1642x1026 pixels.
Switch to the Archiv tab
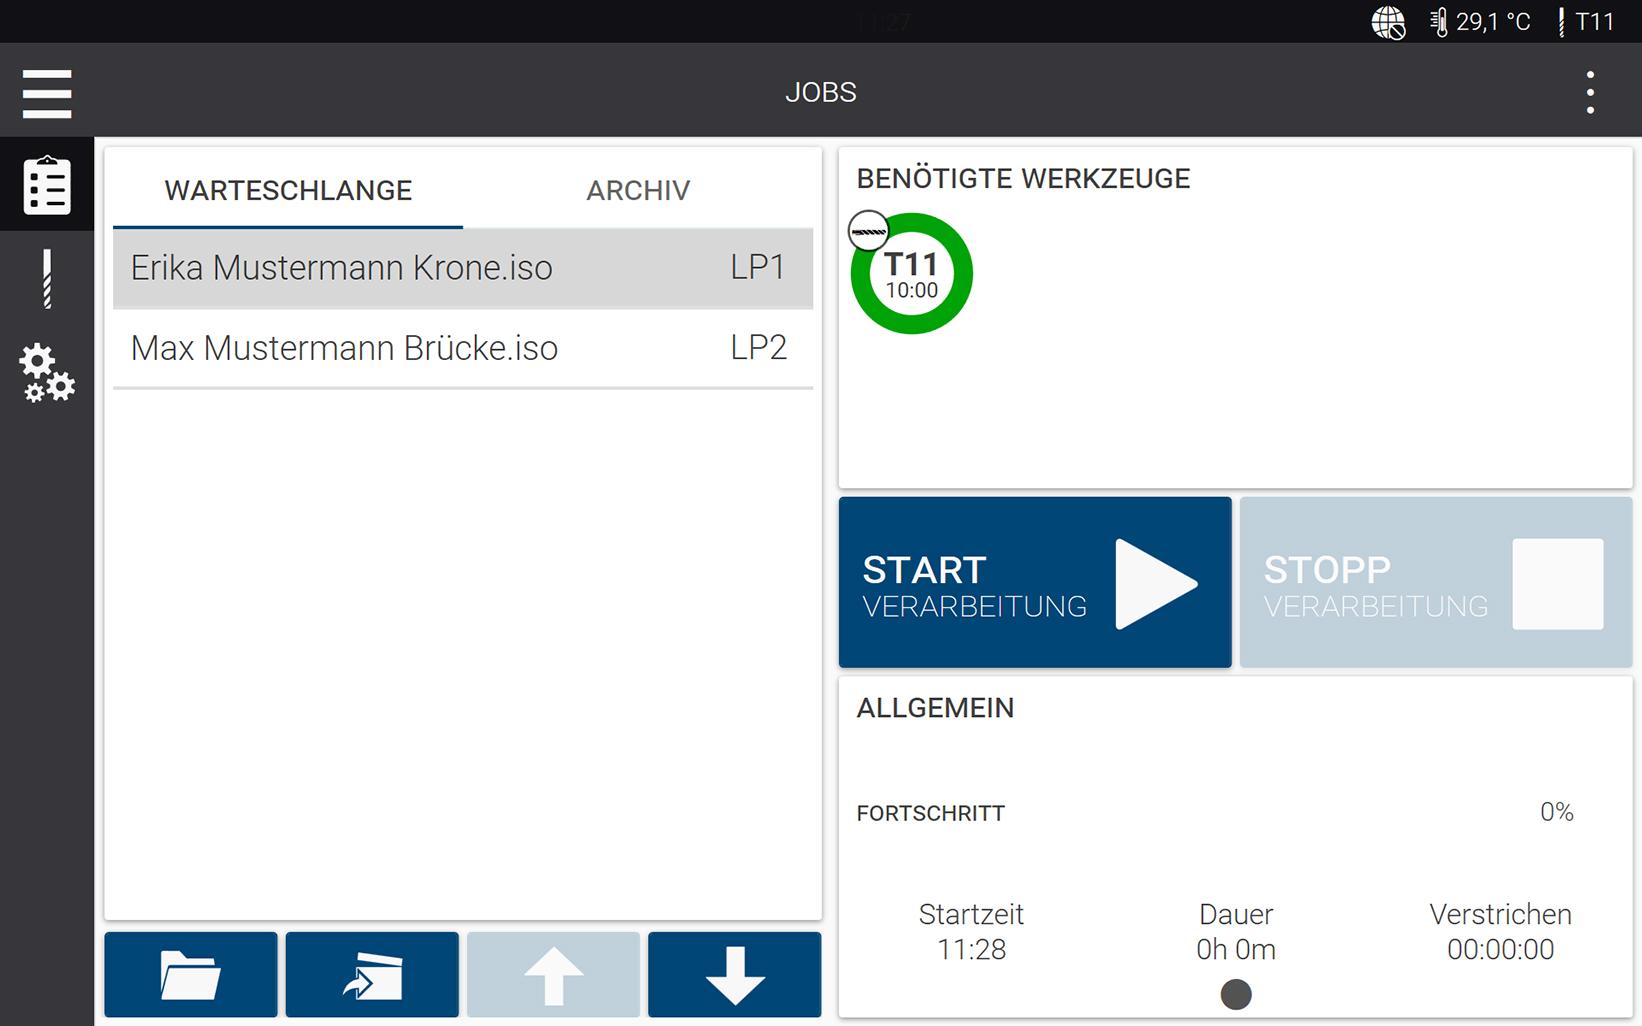click(x=638, y=190)
